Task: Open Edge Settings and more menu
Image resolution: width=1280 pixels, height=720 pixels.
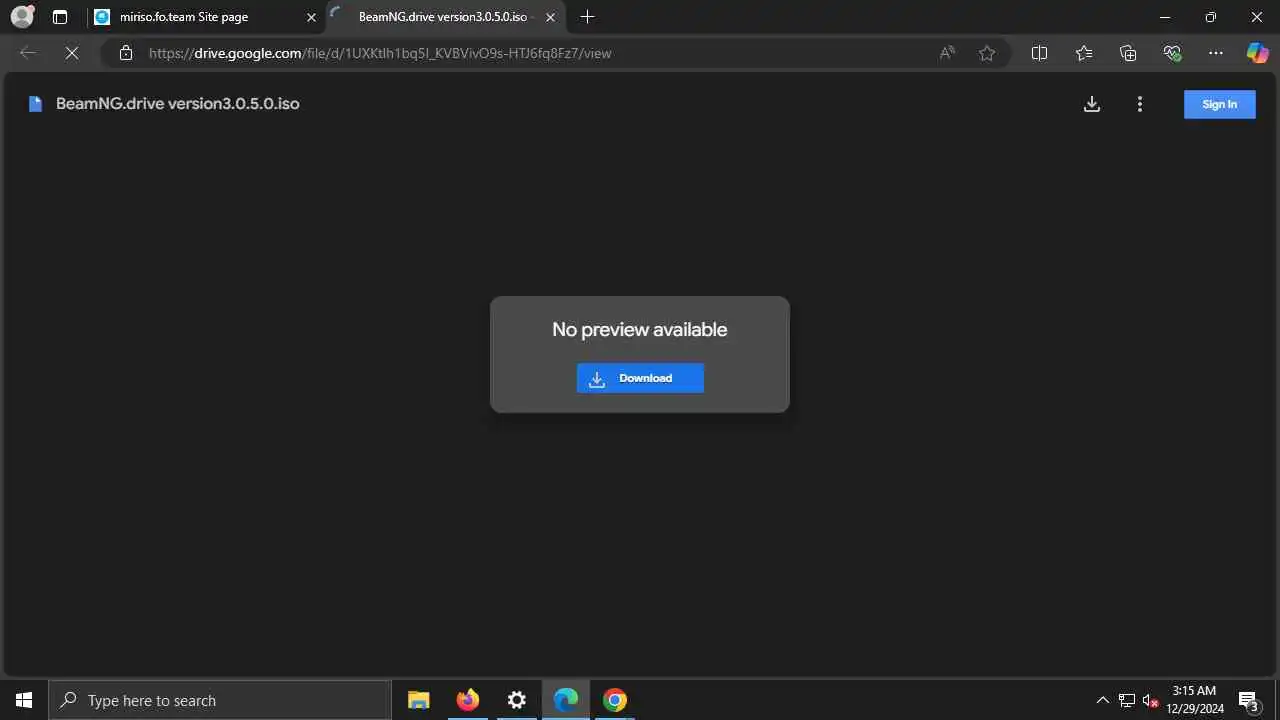Action: (x=1216, y=53)
